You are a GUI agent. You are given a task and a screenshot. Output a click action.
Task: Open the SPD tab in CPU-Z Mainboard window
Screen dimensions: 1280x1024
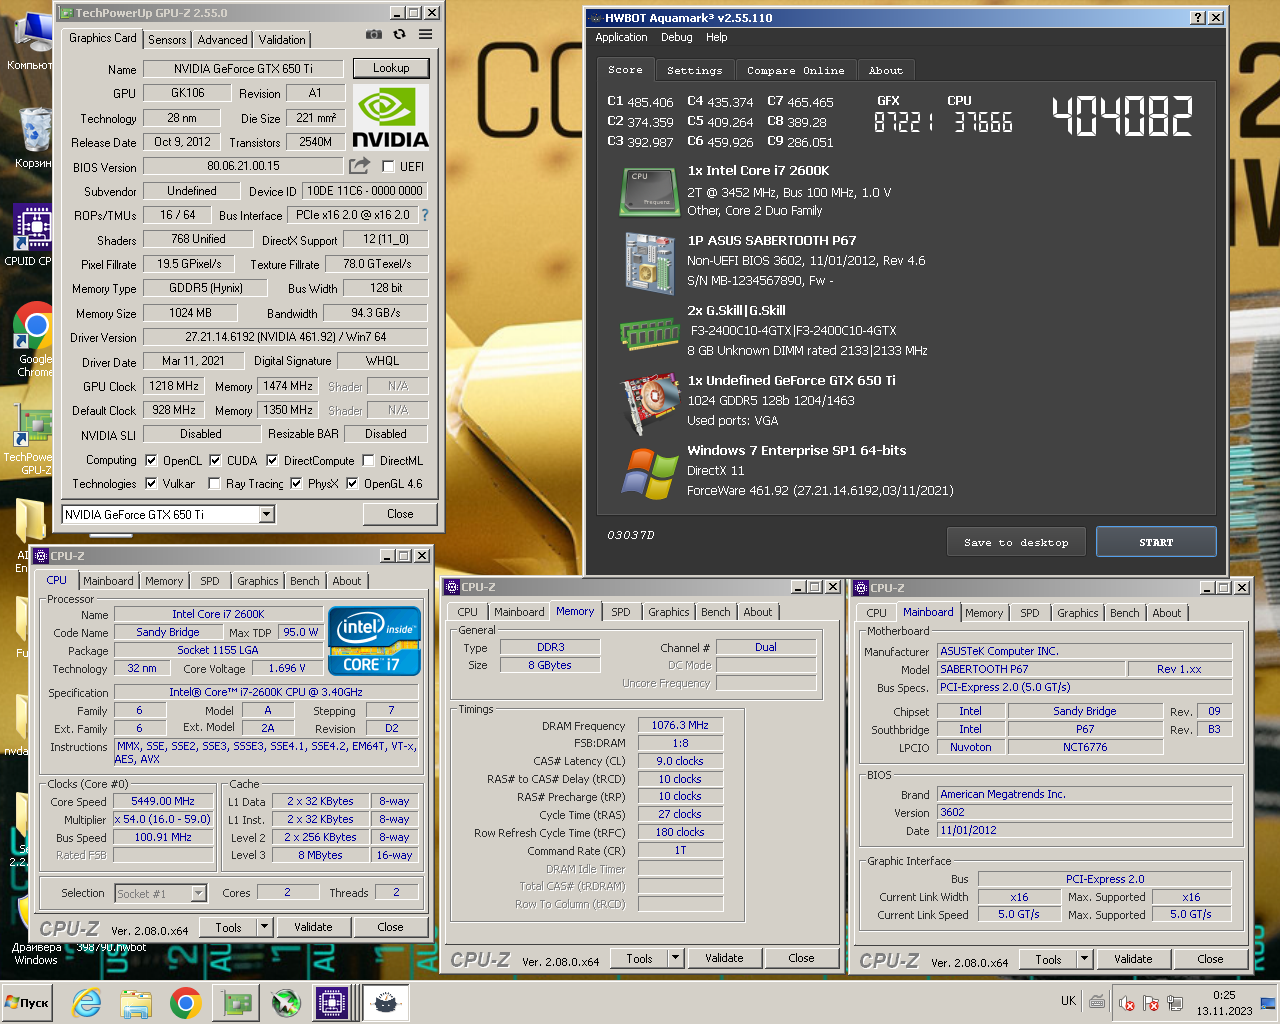point(1030,613)
